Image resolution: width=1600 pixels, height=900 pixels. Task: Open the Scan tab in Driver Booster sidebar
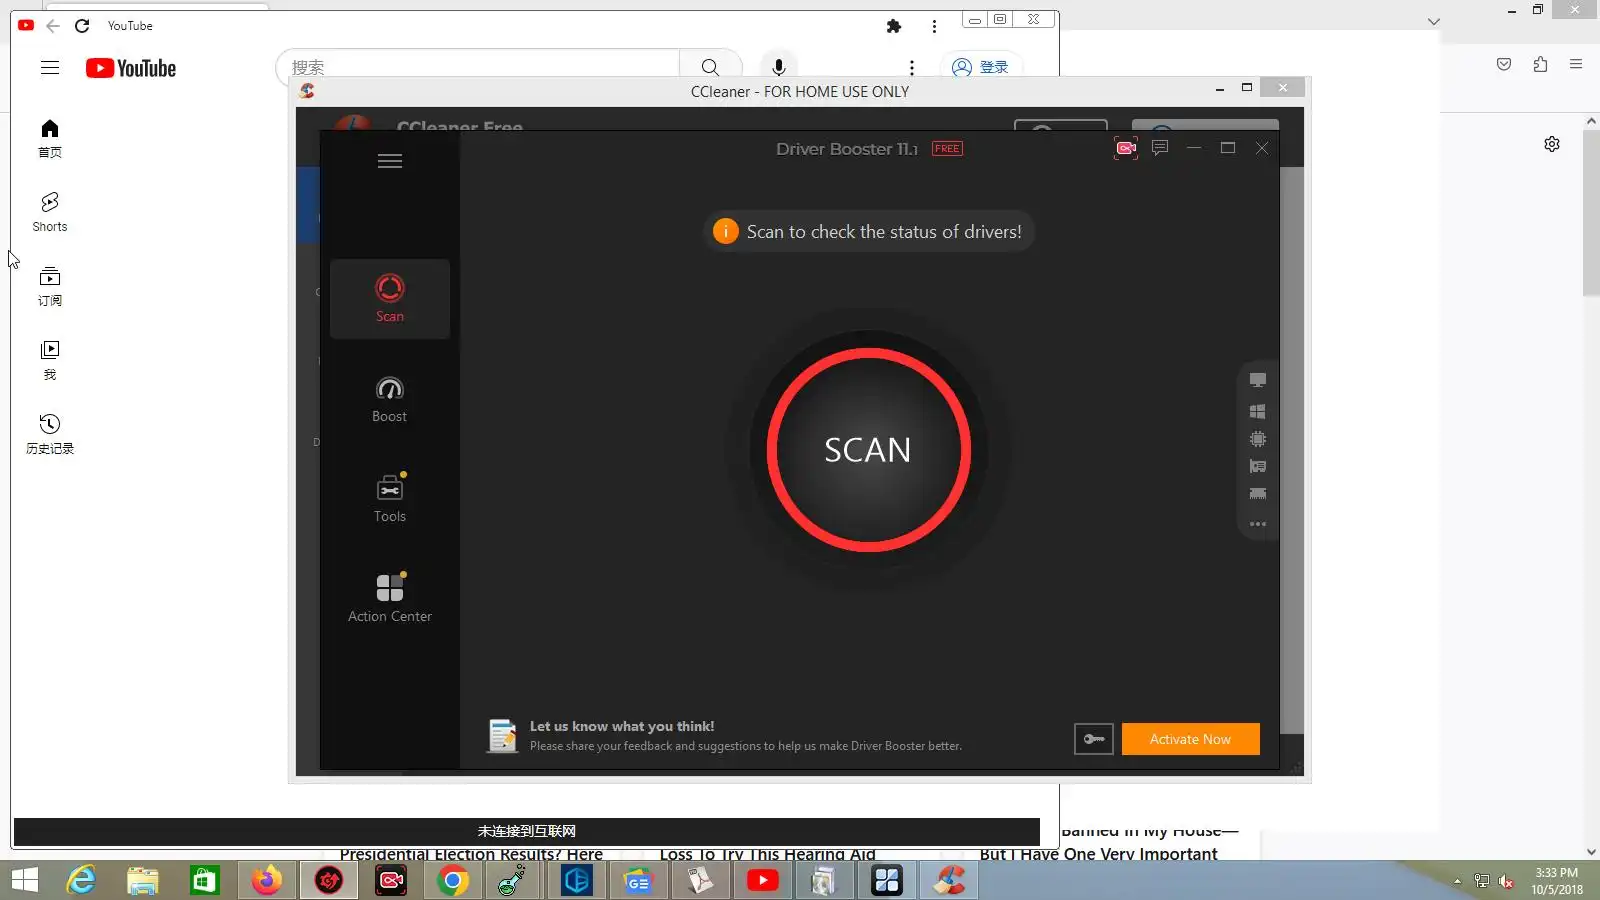click(x=390, y=299)
